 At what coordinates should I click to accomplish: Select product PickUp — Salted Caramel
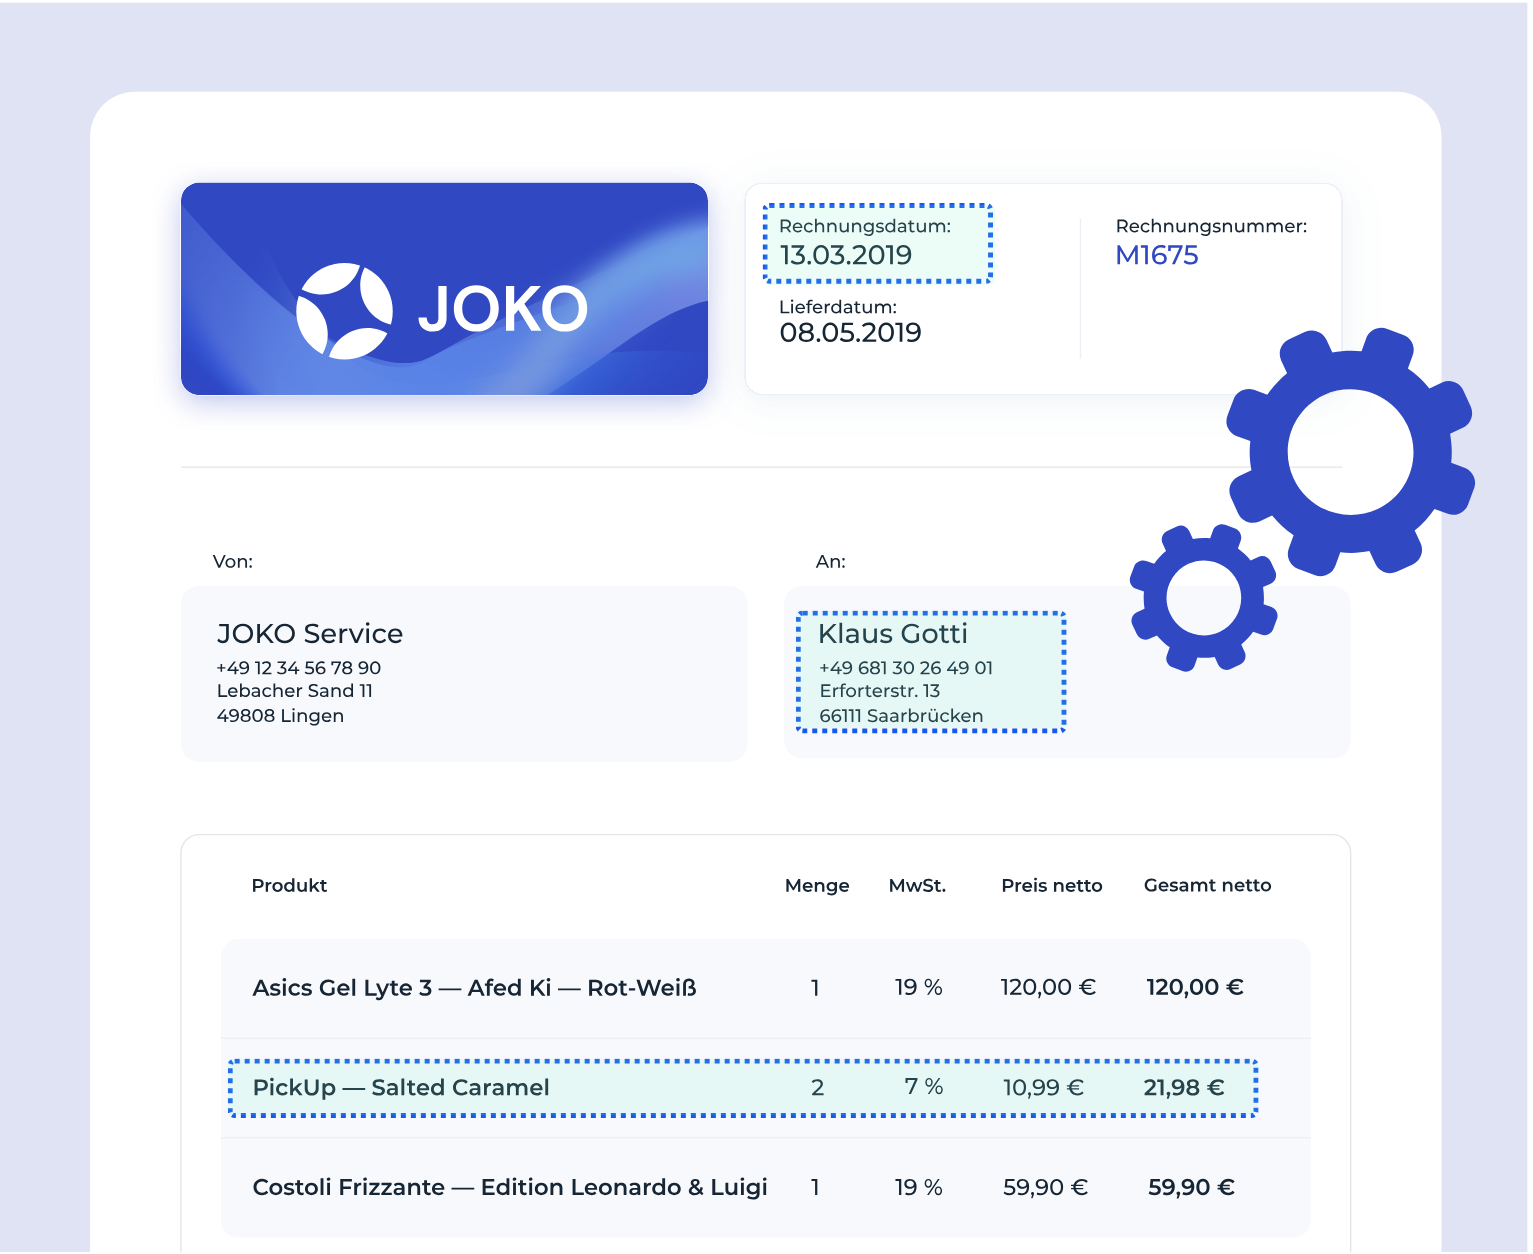(x=401, y=1088)
